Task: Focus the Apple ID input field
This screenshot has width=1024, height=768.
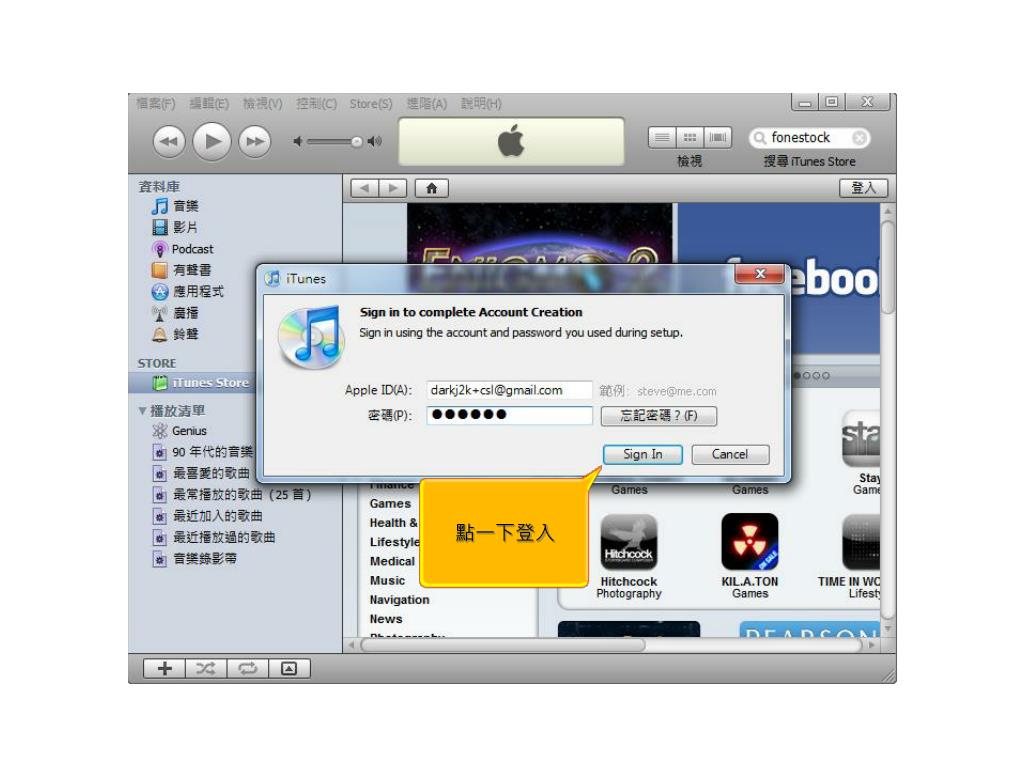Action: (x=509, y=390)
